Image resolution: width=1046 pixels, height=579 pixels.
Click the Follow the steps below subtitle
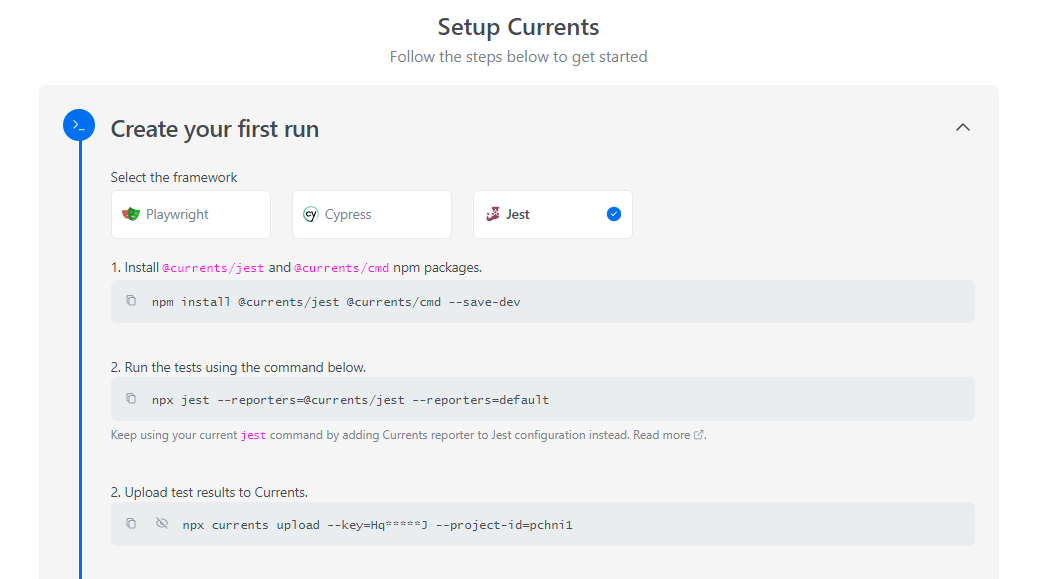pos(518,57)
